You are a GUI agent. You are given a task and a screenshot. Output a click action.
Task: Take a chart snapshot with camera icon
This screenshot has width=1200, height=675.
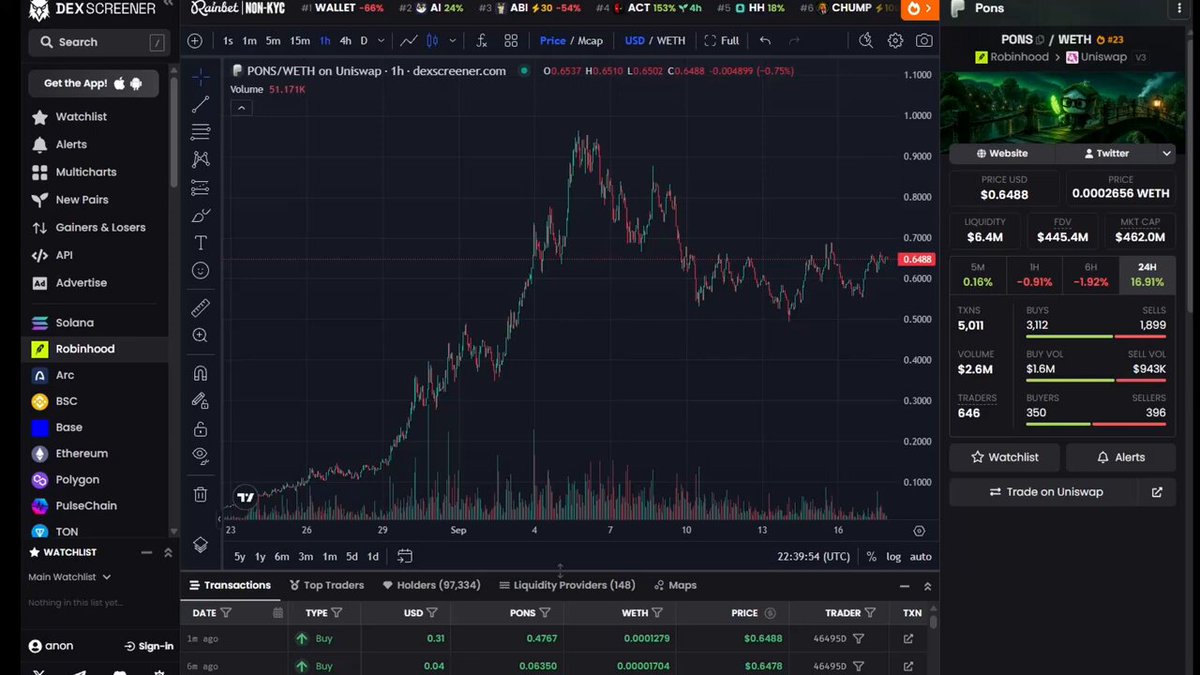click(924, 41)
